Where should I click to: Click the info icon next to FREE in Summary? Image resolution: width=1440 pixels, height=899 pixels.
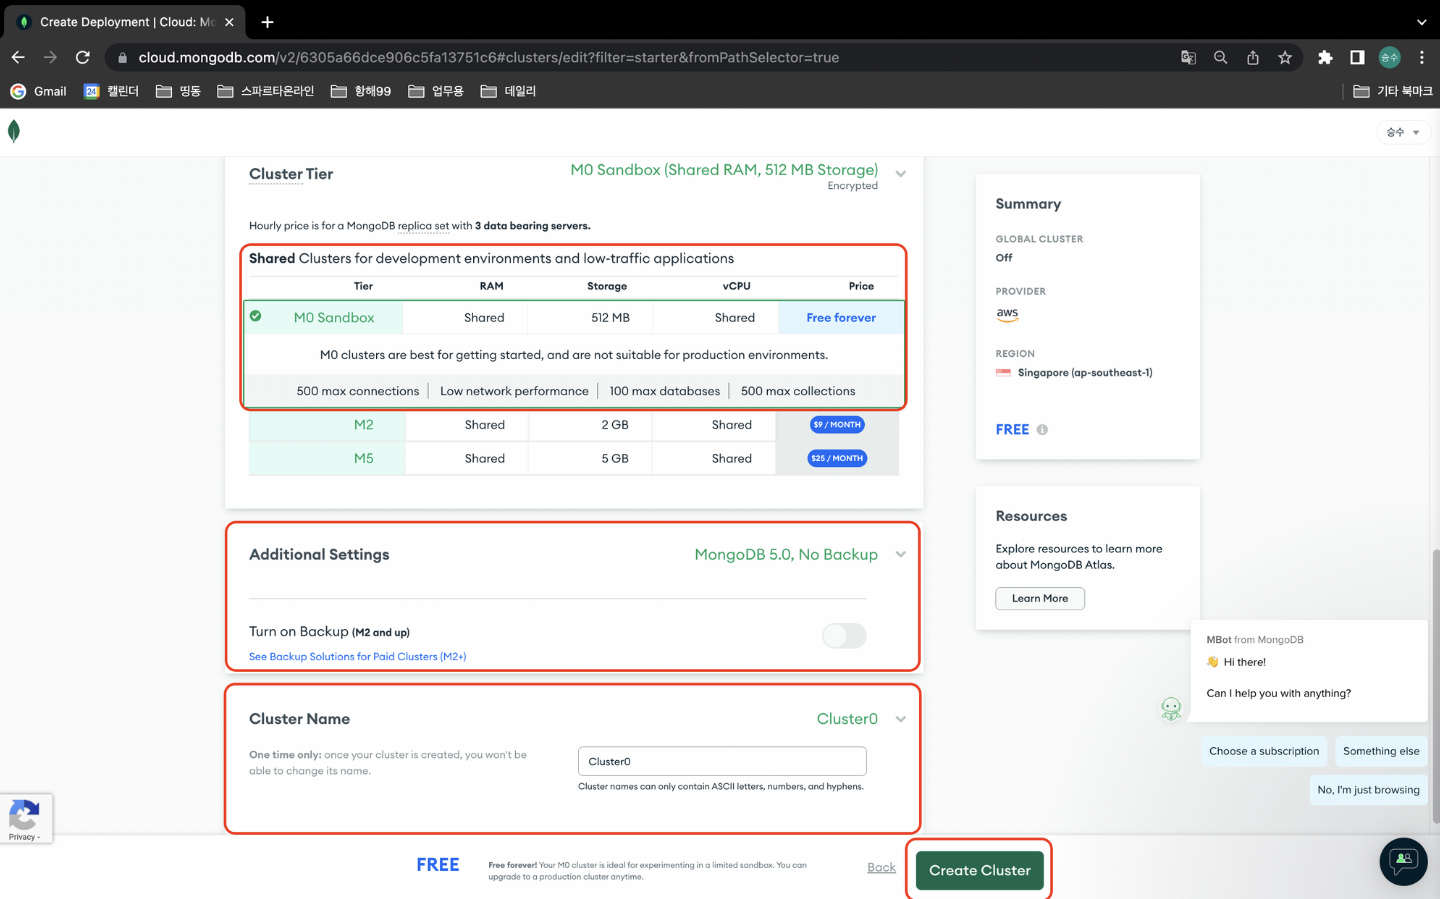(x=1042, y=429)
